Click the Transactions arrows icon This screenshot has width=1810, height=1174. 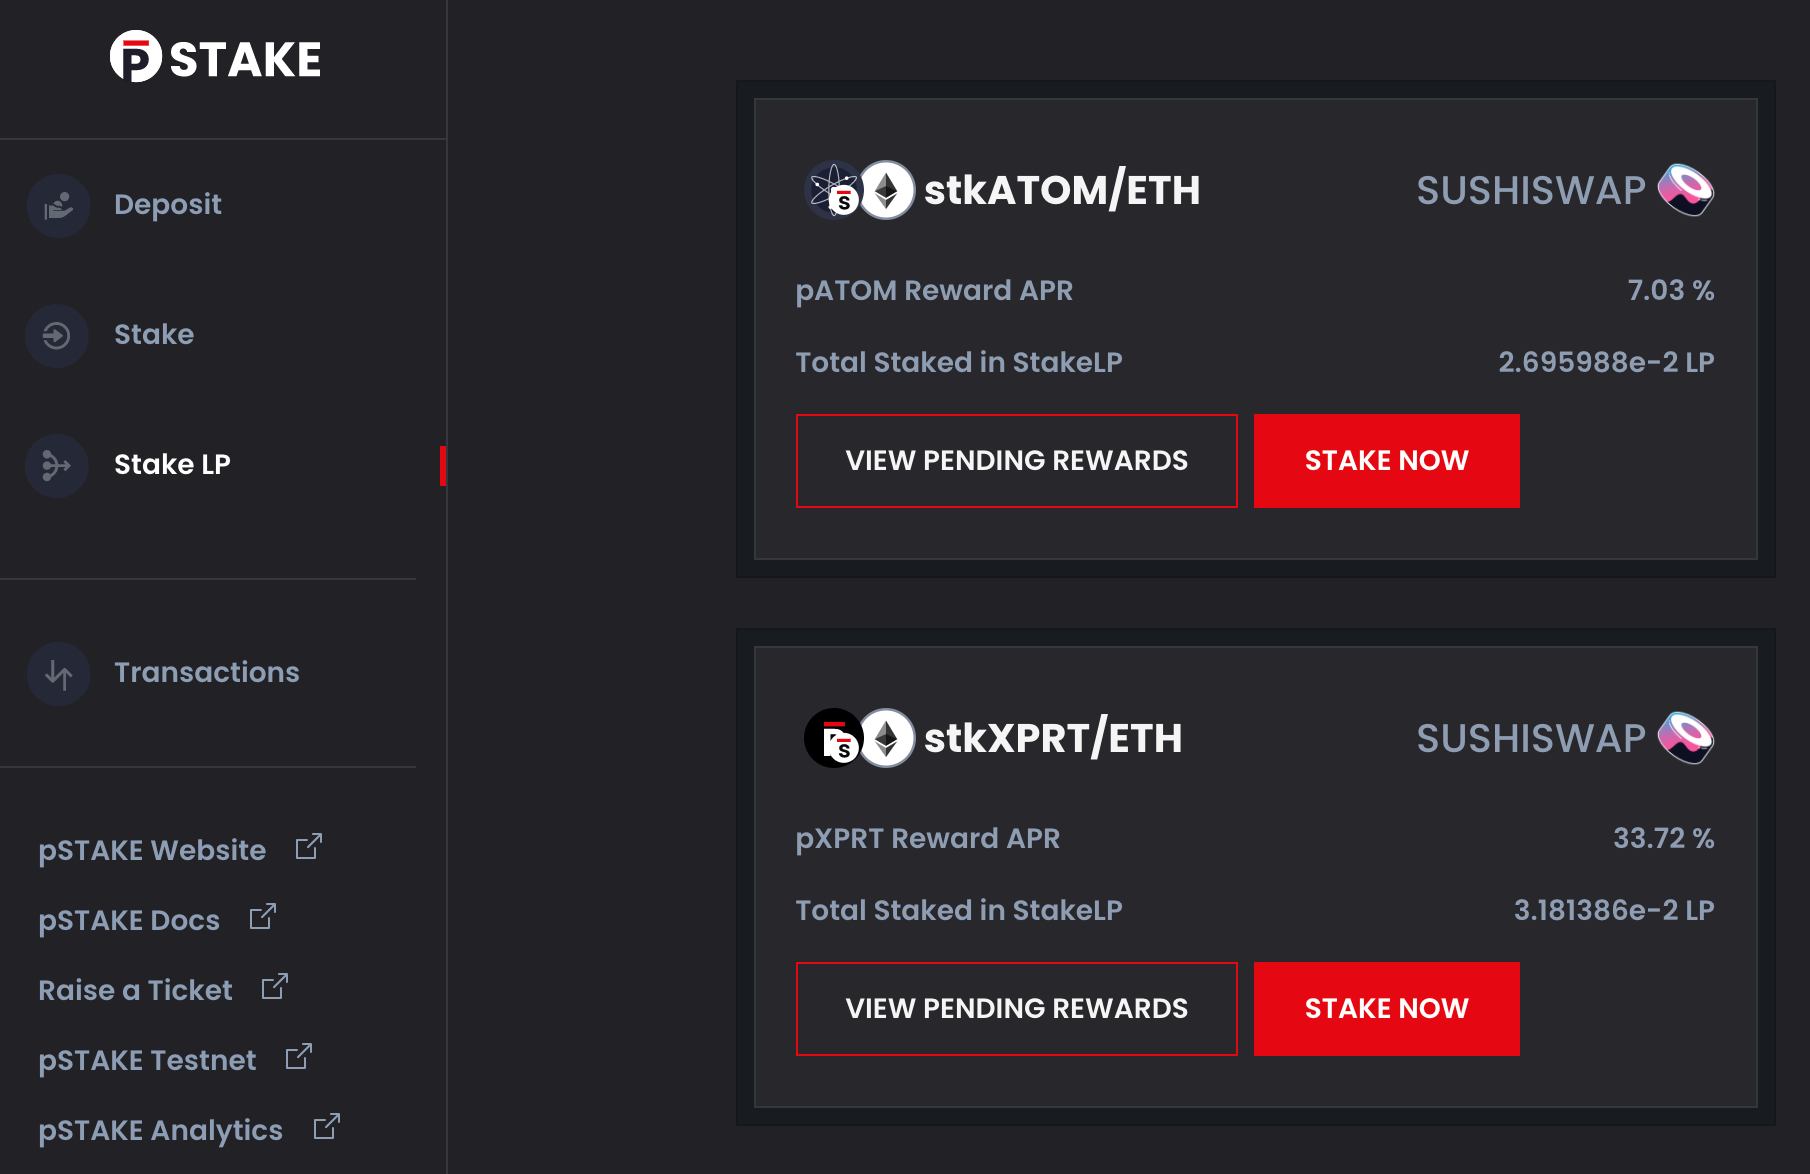[x=58, y=673]
